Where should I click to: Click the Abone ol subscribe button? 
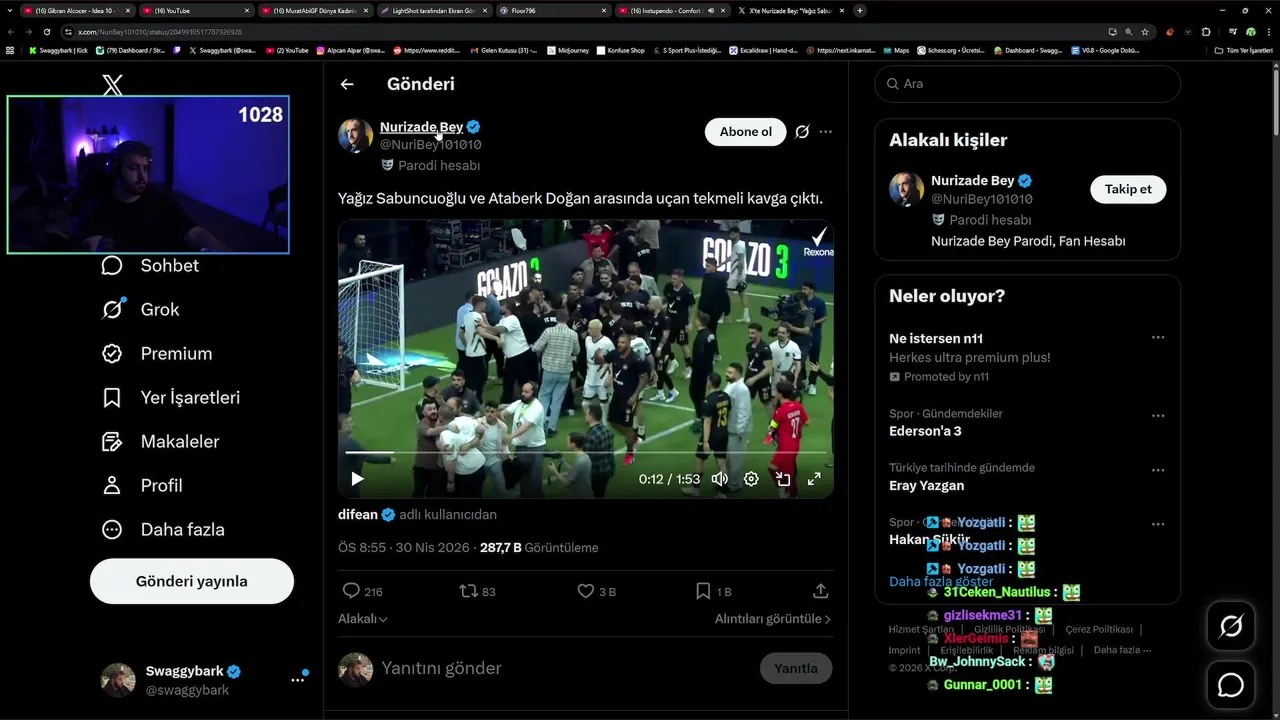pyautogui.click(x=746, y=132)
